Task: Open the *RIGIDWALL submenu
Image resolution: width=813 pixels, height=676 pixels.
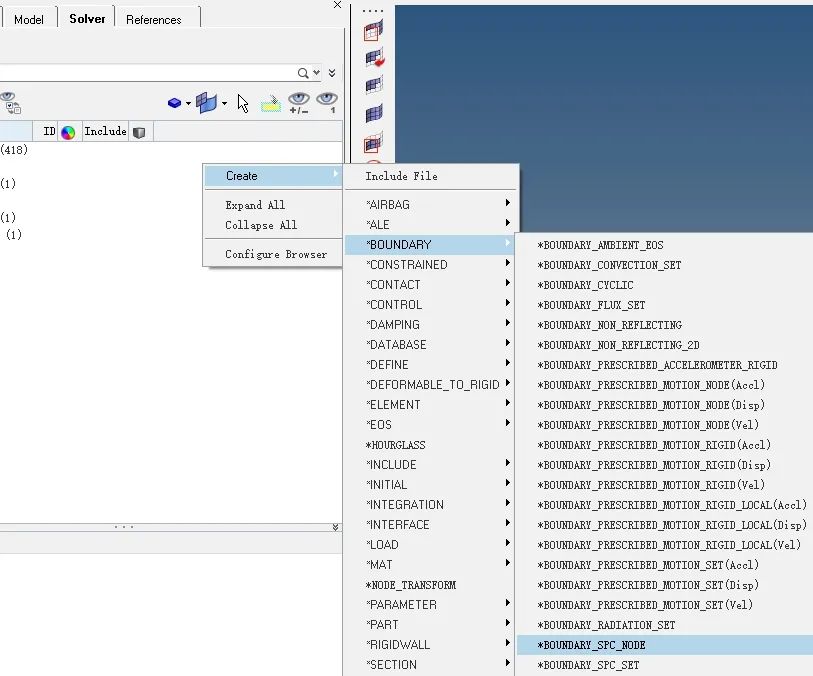Action: click(x=431, y=644)
